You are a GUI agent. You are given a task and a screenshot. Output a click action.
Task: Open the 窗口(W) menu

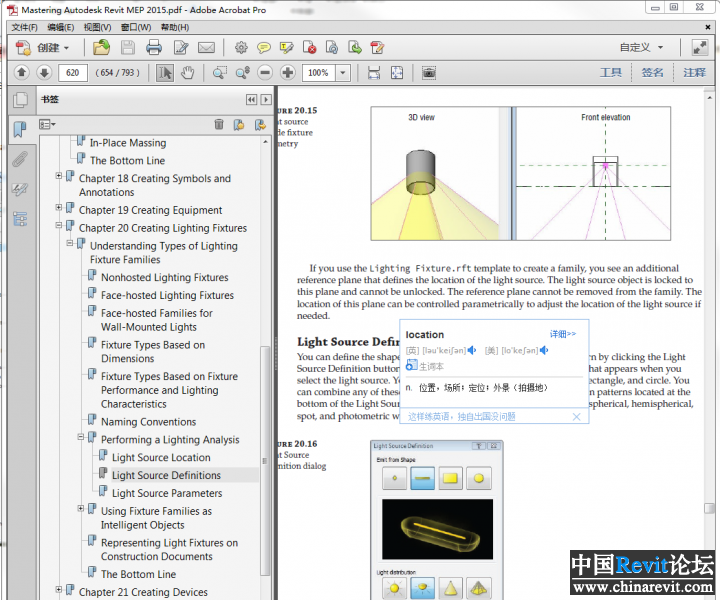tap(136, 28)
